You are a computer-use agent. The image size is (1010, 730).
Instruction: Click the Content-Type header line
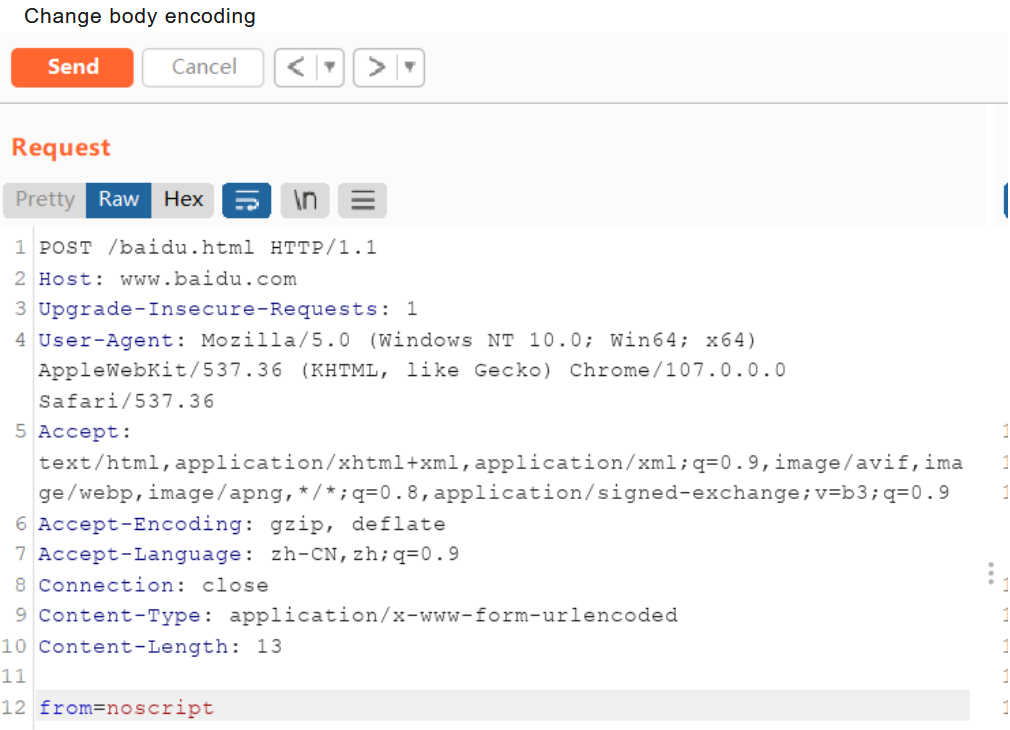pyautogui.click(x=358, y=616)
